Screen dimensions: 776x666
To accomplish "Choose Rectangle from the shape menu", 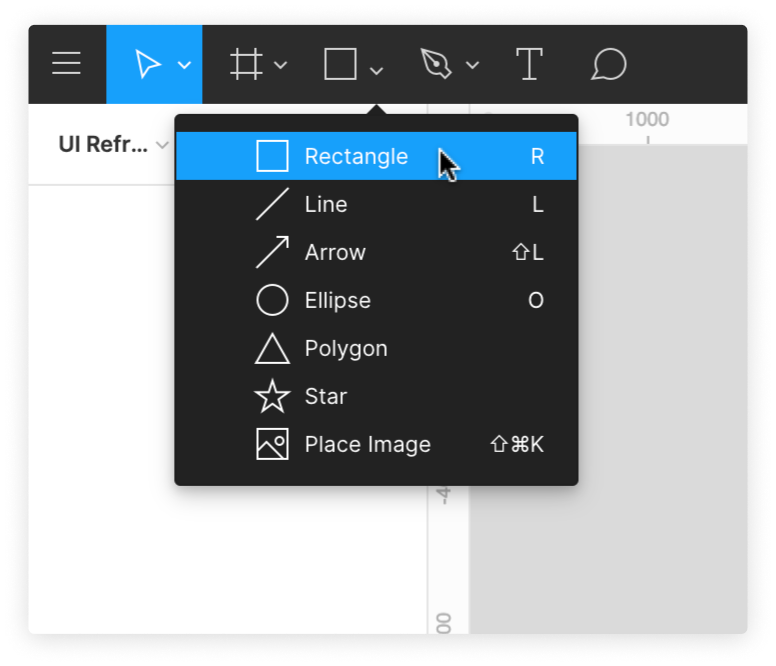I will 377,156.
